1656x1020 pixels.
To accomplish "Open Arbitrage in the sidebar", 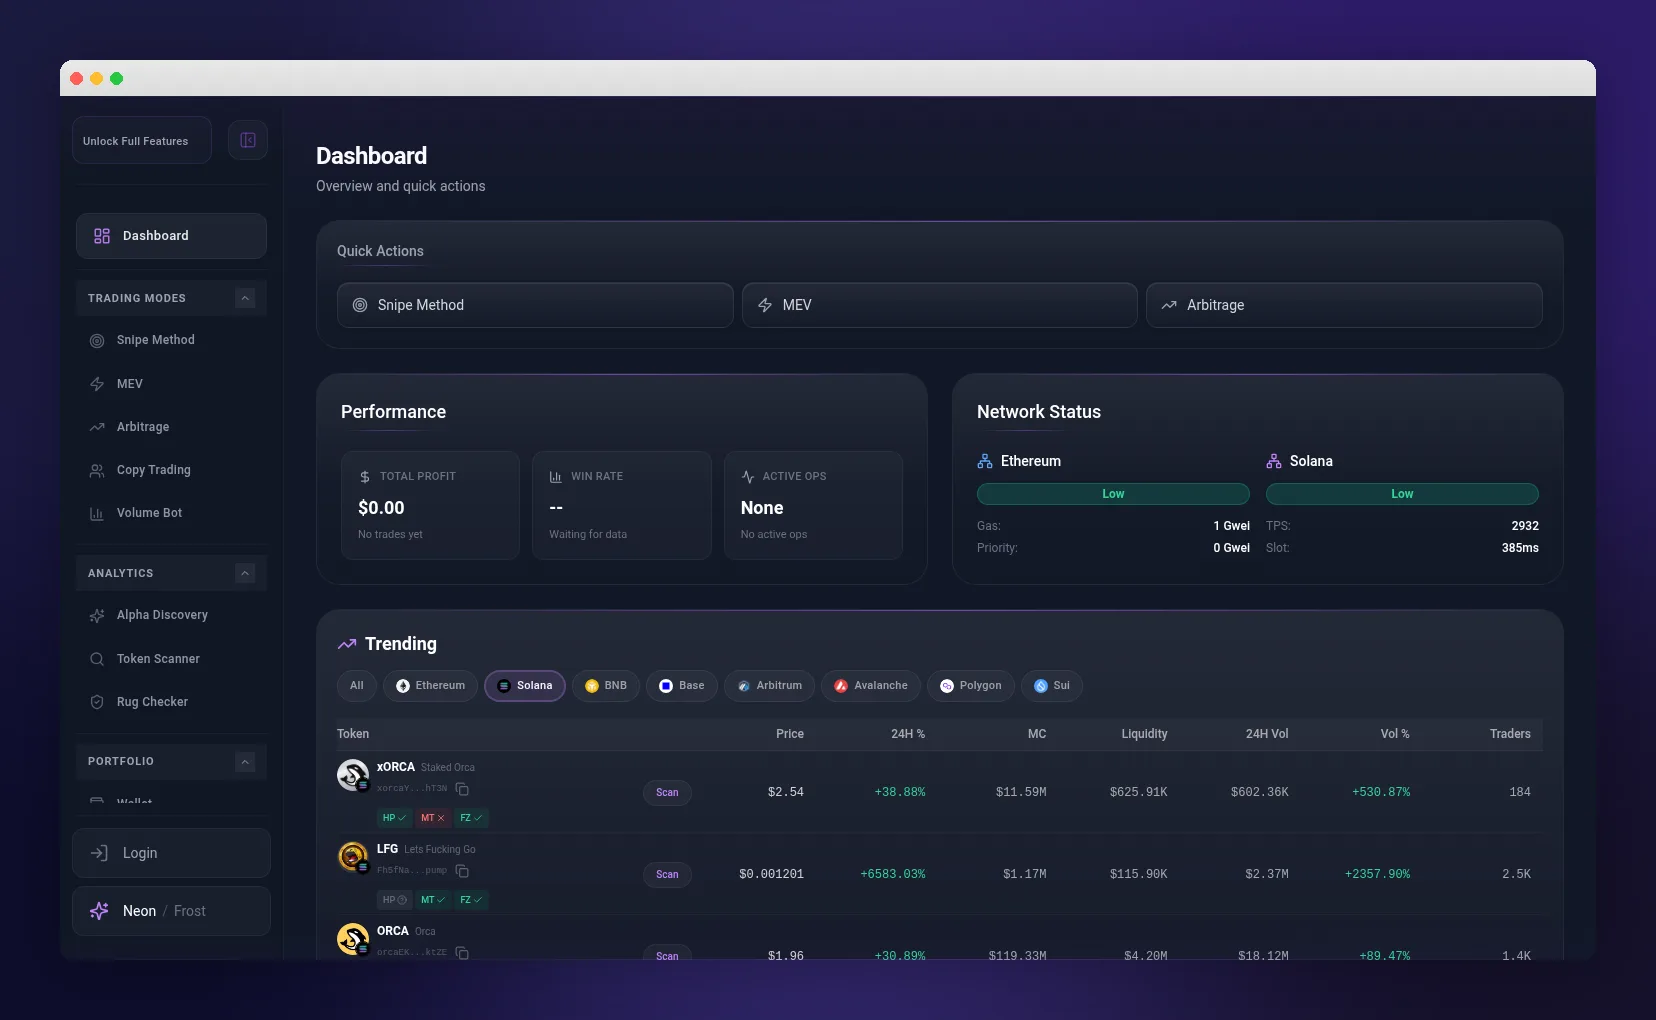I will [x=171, y=427].
